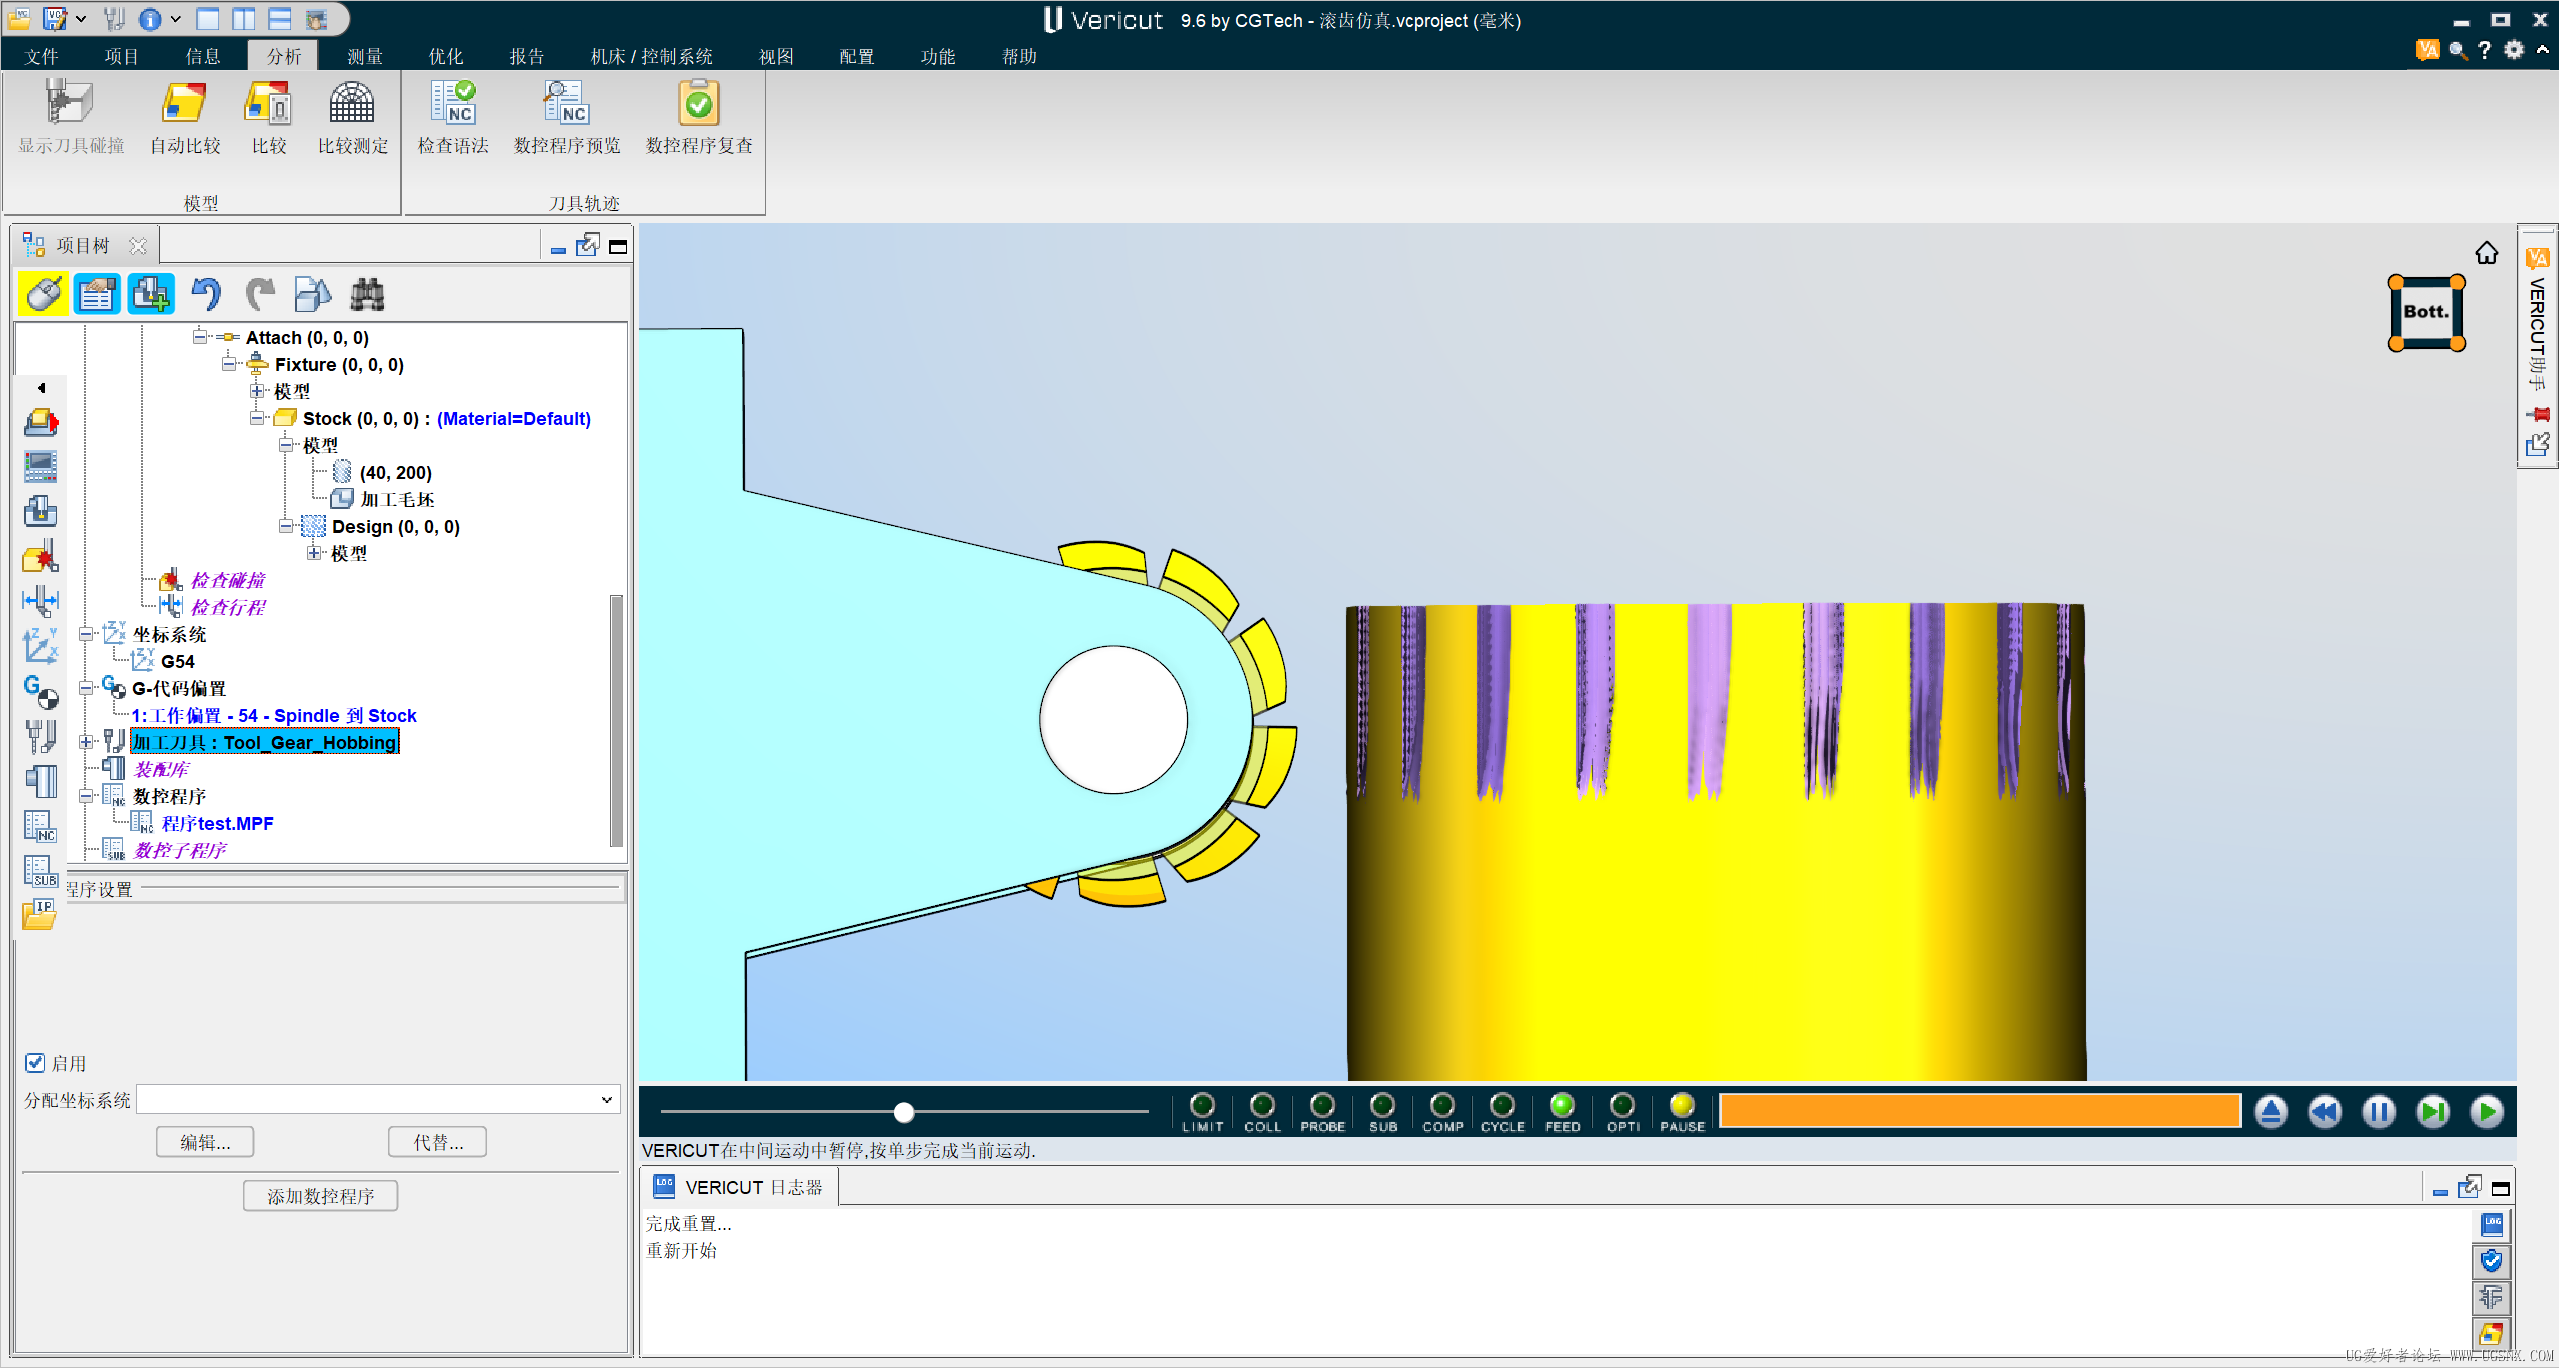Click the G-code offset icon in left sidebar
Screen dimensions: 2559x1368
click(x=40, y=690)
